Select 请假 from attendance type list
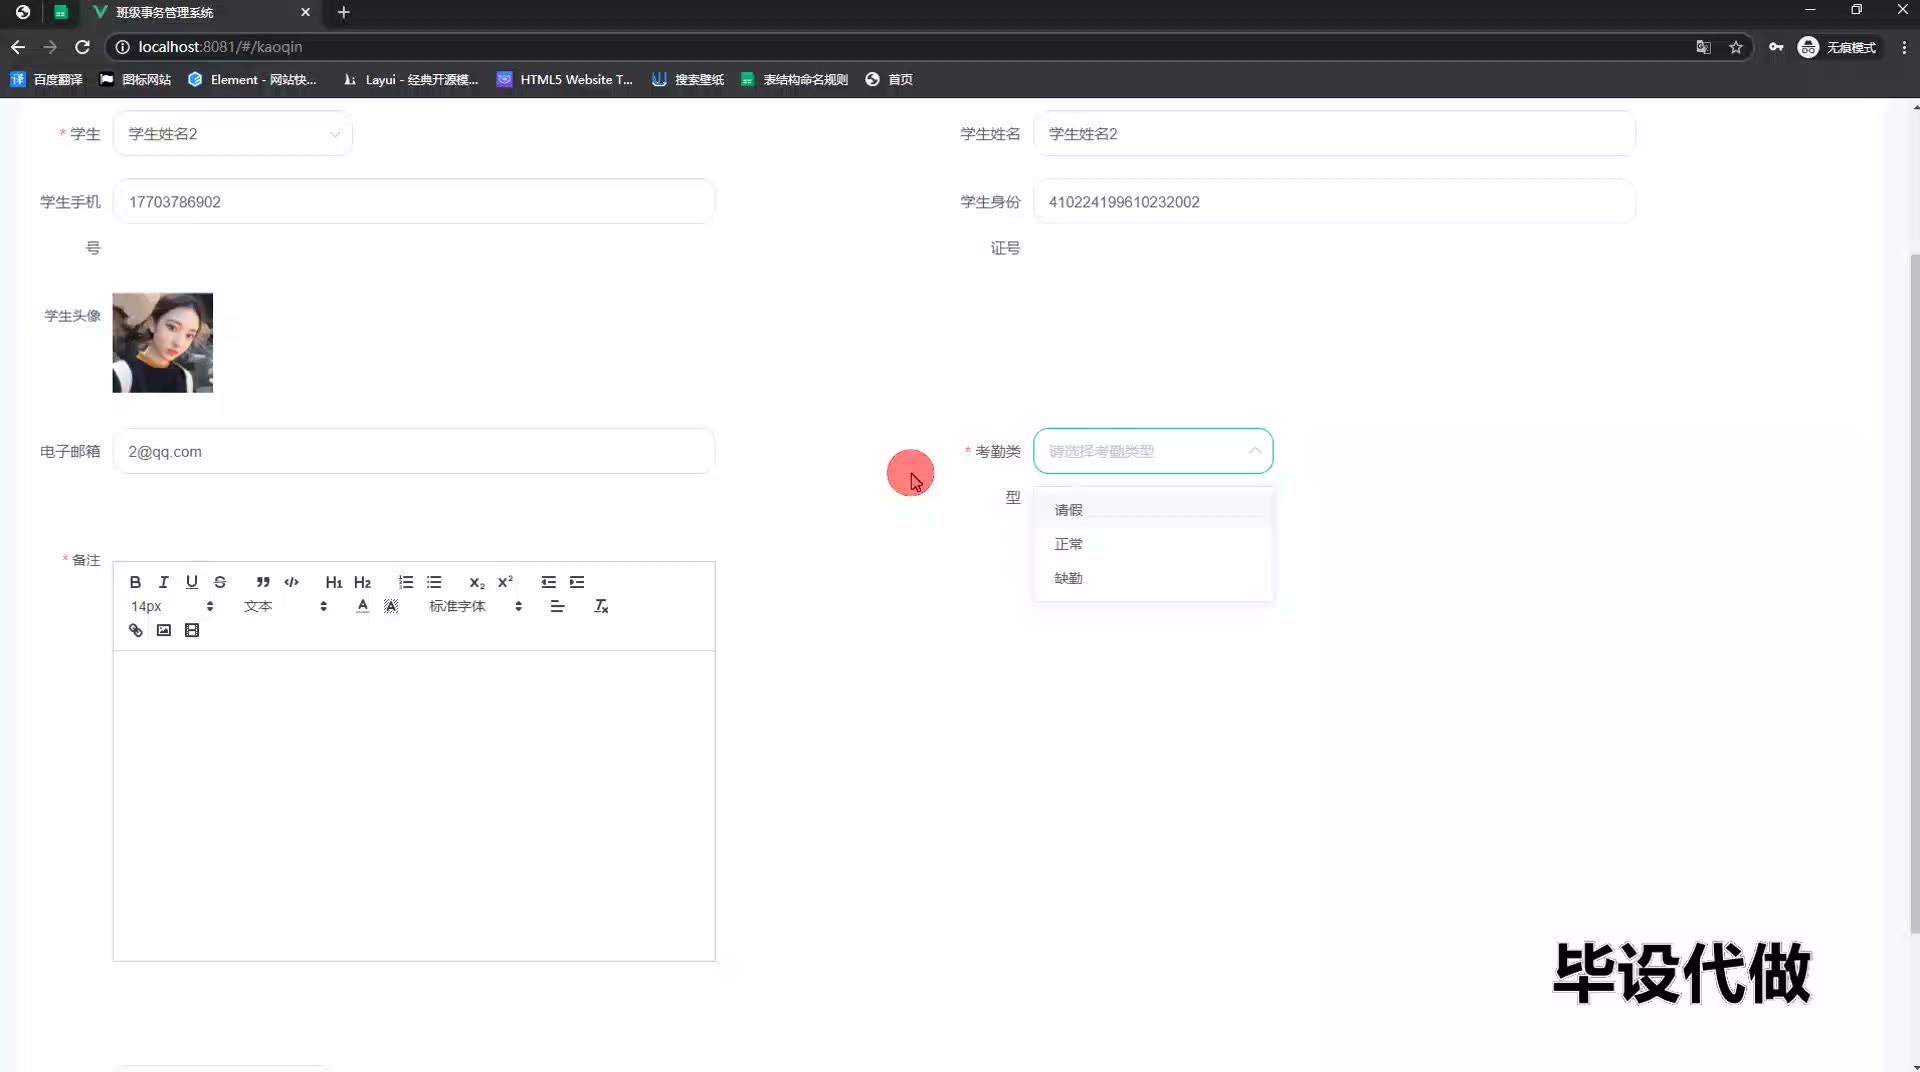 tap(1153, 510)
